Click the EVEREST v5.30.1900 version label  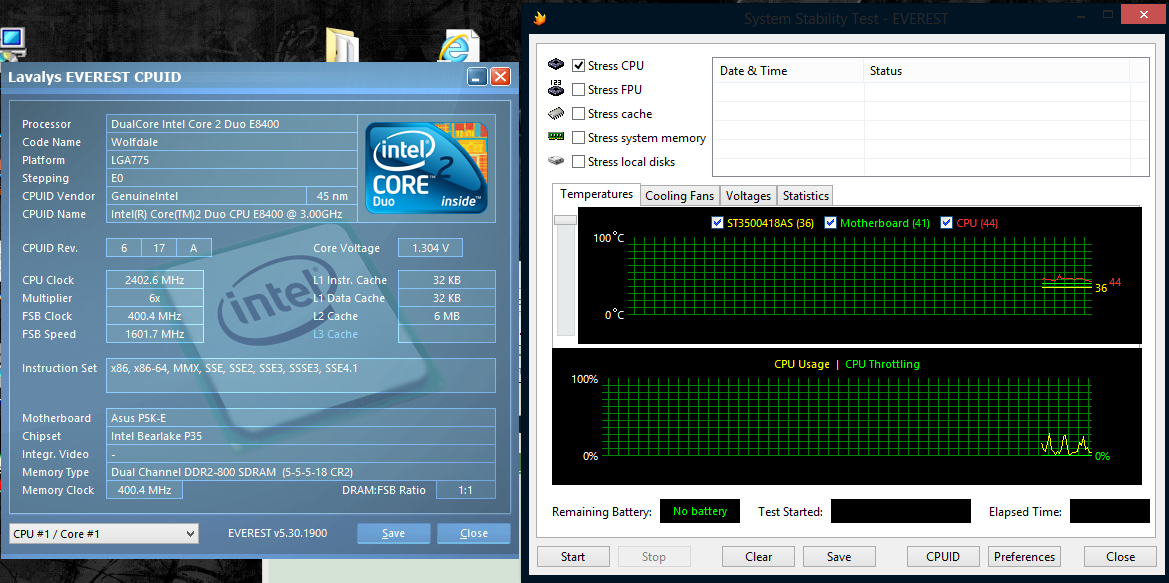[277, 533]
